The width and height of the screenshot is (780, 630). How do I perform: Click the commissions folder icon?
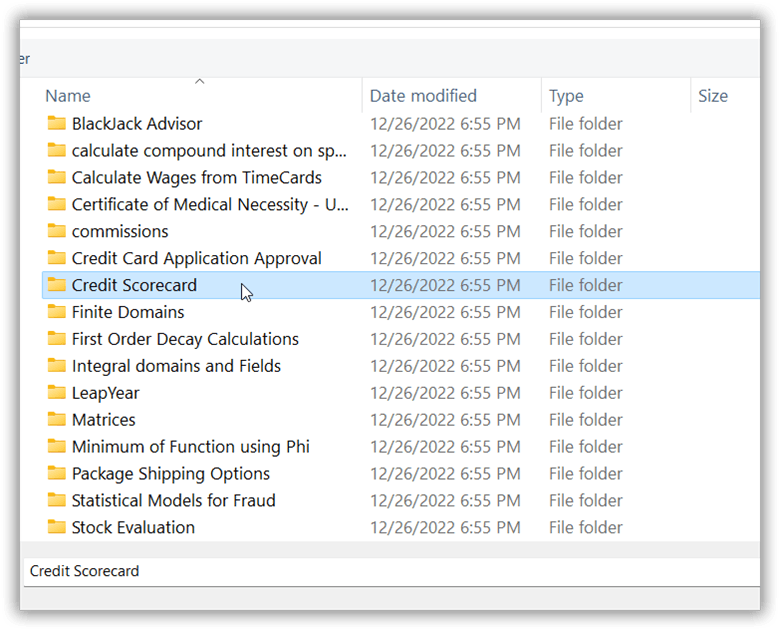(56, 232)
